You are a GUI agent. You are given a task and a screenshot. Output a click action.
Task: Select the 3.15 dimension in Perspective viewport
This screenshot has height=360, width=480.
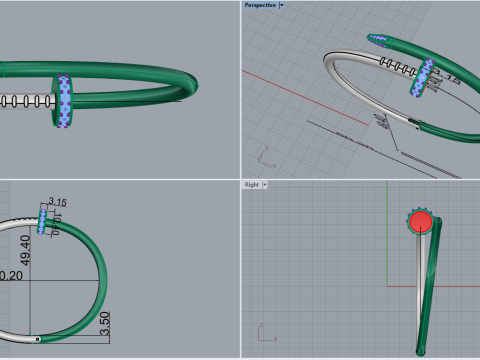[x=447, y=77]
